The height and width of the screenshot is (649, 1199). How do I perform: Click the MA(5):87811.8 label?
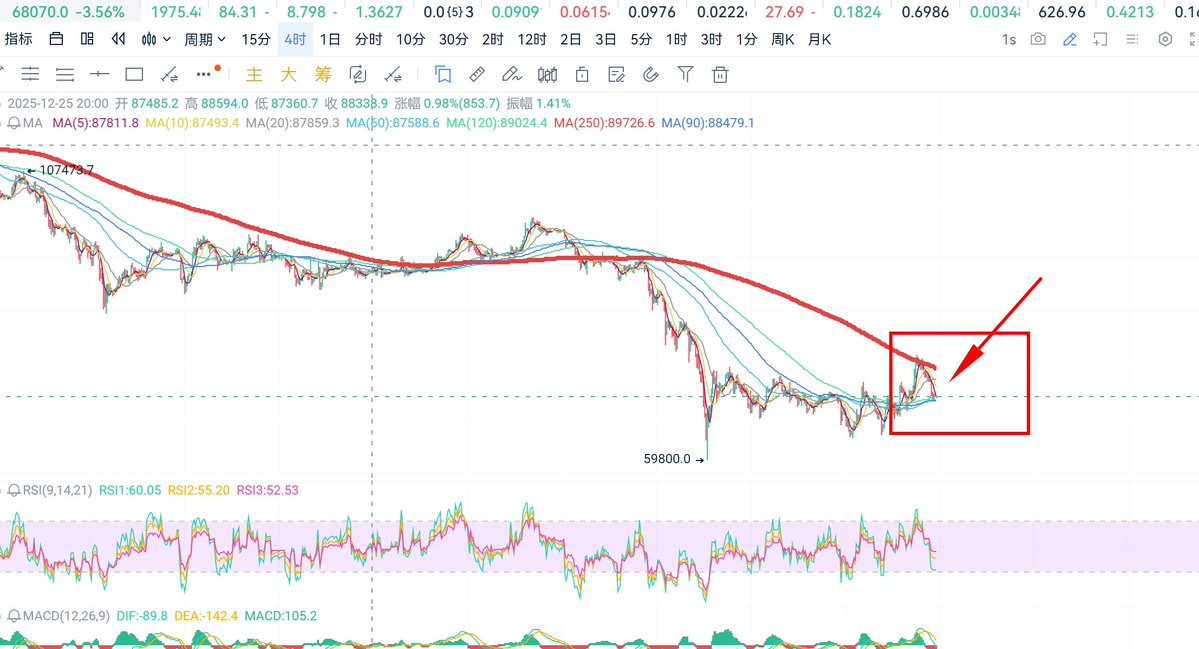click(96, 122)
